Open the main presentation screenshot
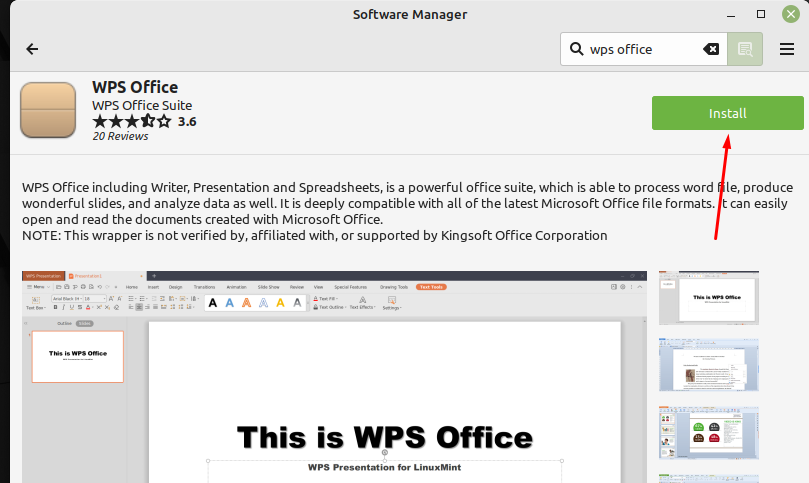The height and width of the screenshot is (483, 809). 334,377
